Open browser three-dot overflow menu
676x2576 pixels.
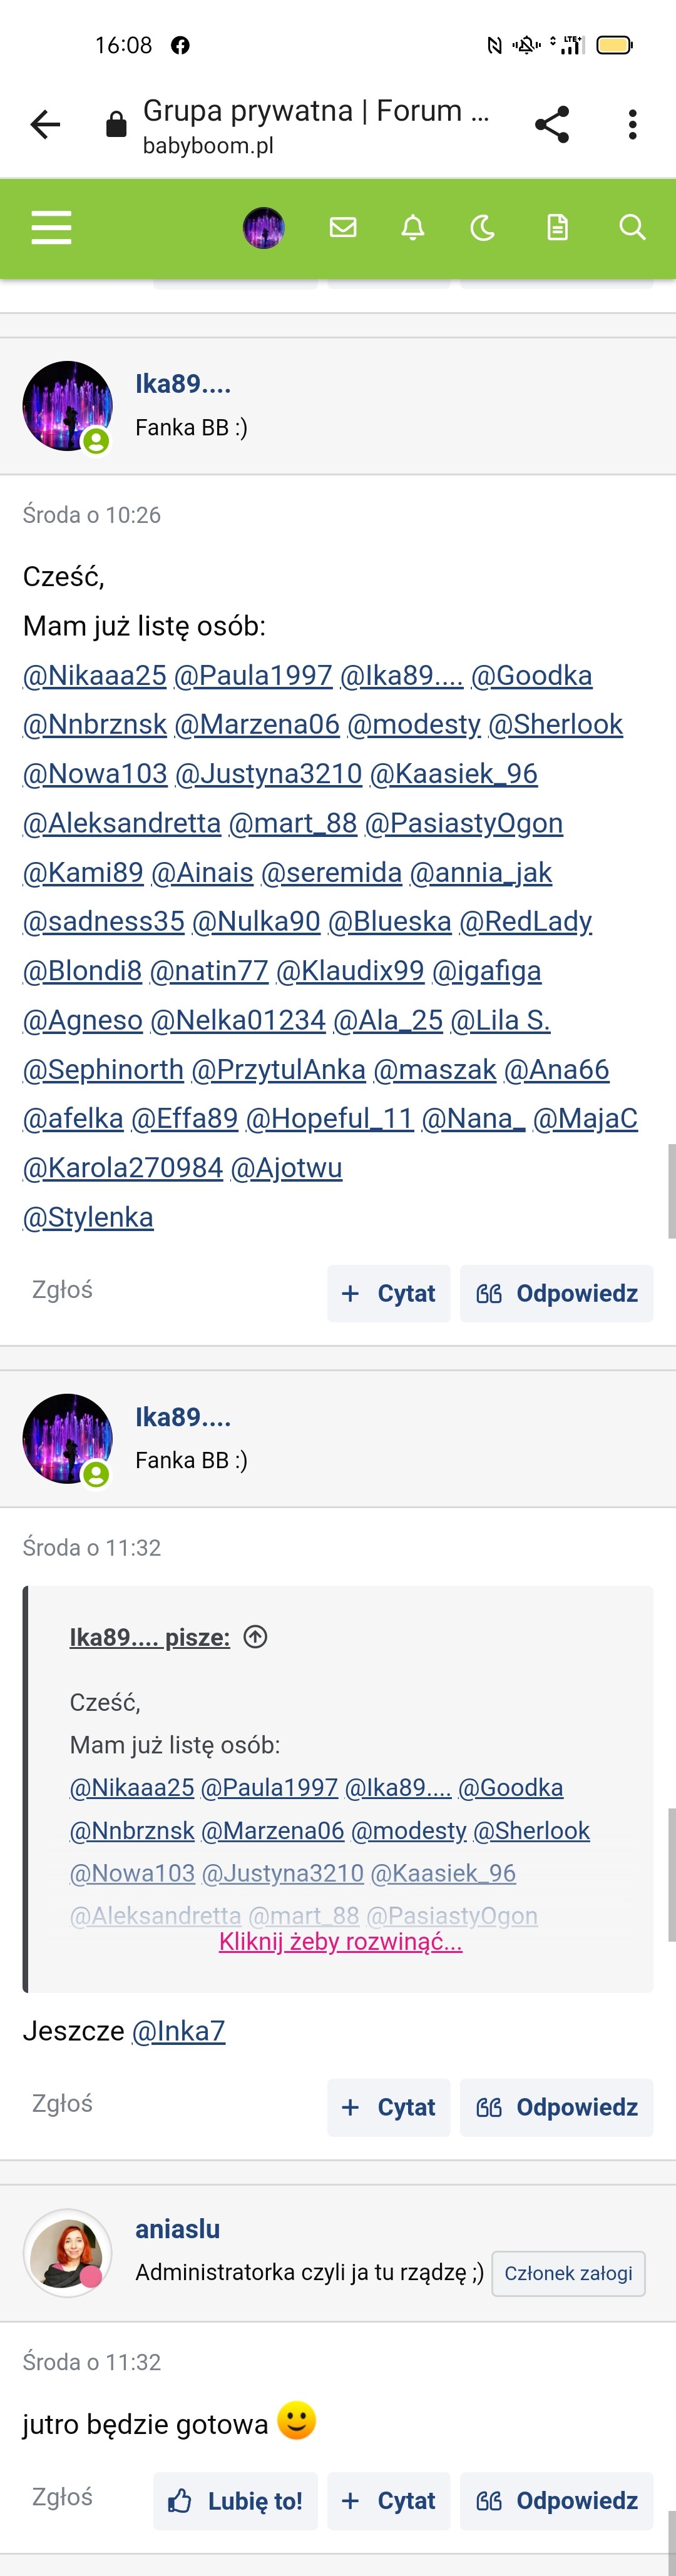coord(632,124)
